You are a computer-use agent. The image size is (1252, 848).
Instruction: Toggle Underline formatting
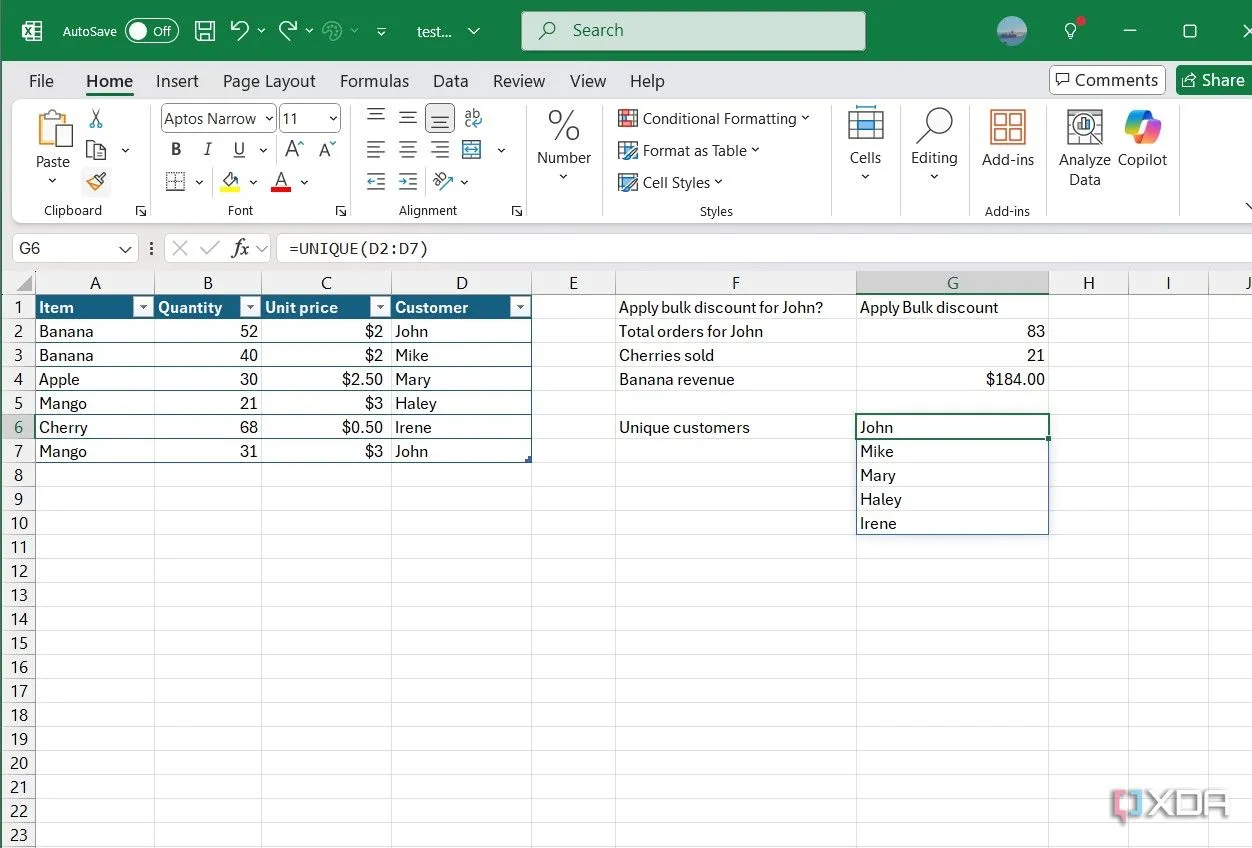tap(239, 150)
